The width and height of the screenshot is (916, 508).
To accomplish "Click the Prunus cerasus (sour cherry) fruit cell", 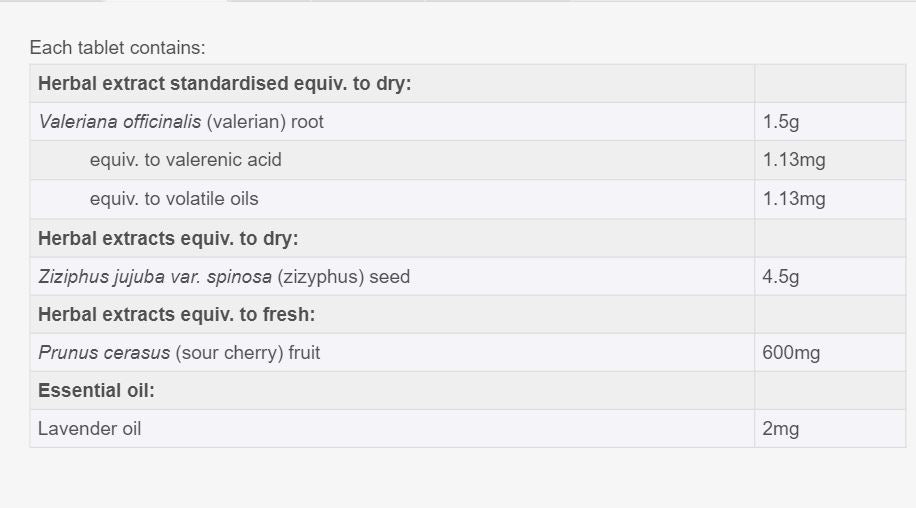I will (x=179, y=353).
